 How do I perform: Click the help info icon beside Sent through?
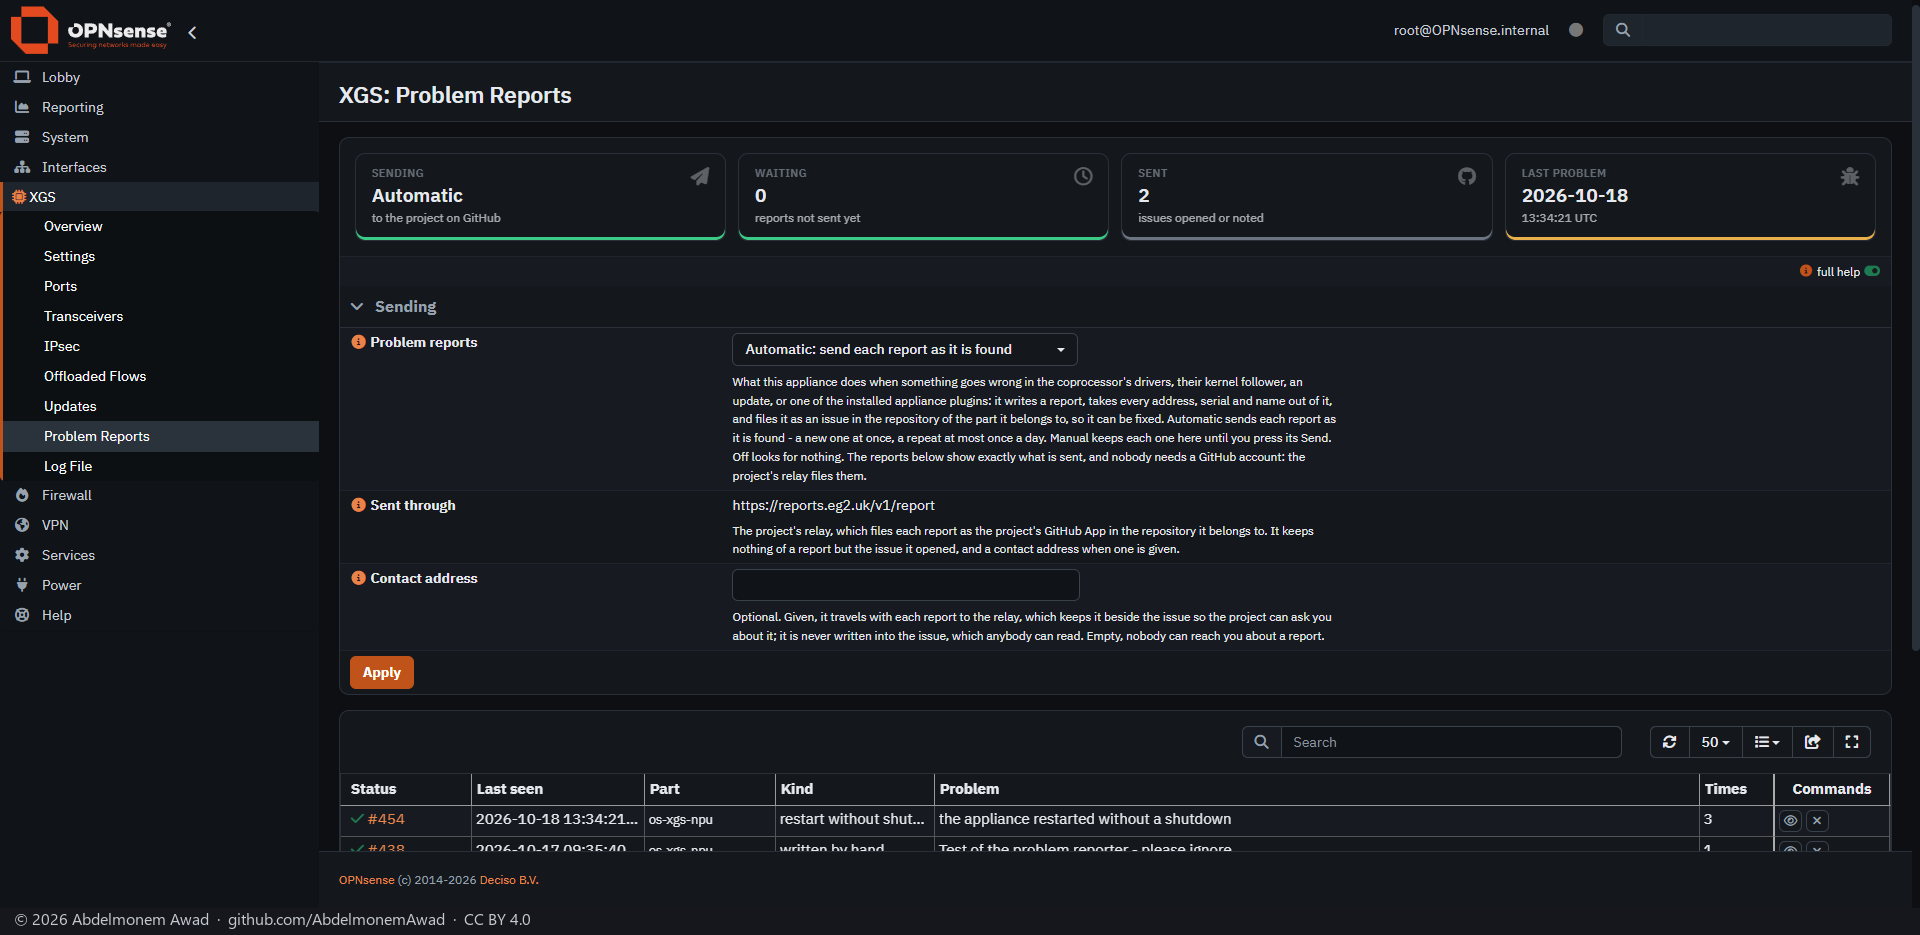358,505
